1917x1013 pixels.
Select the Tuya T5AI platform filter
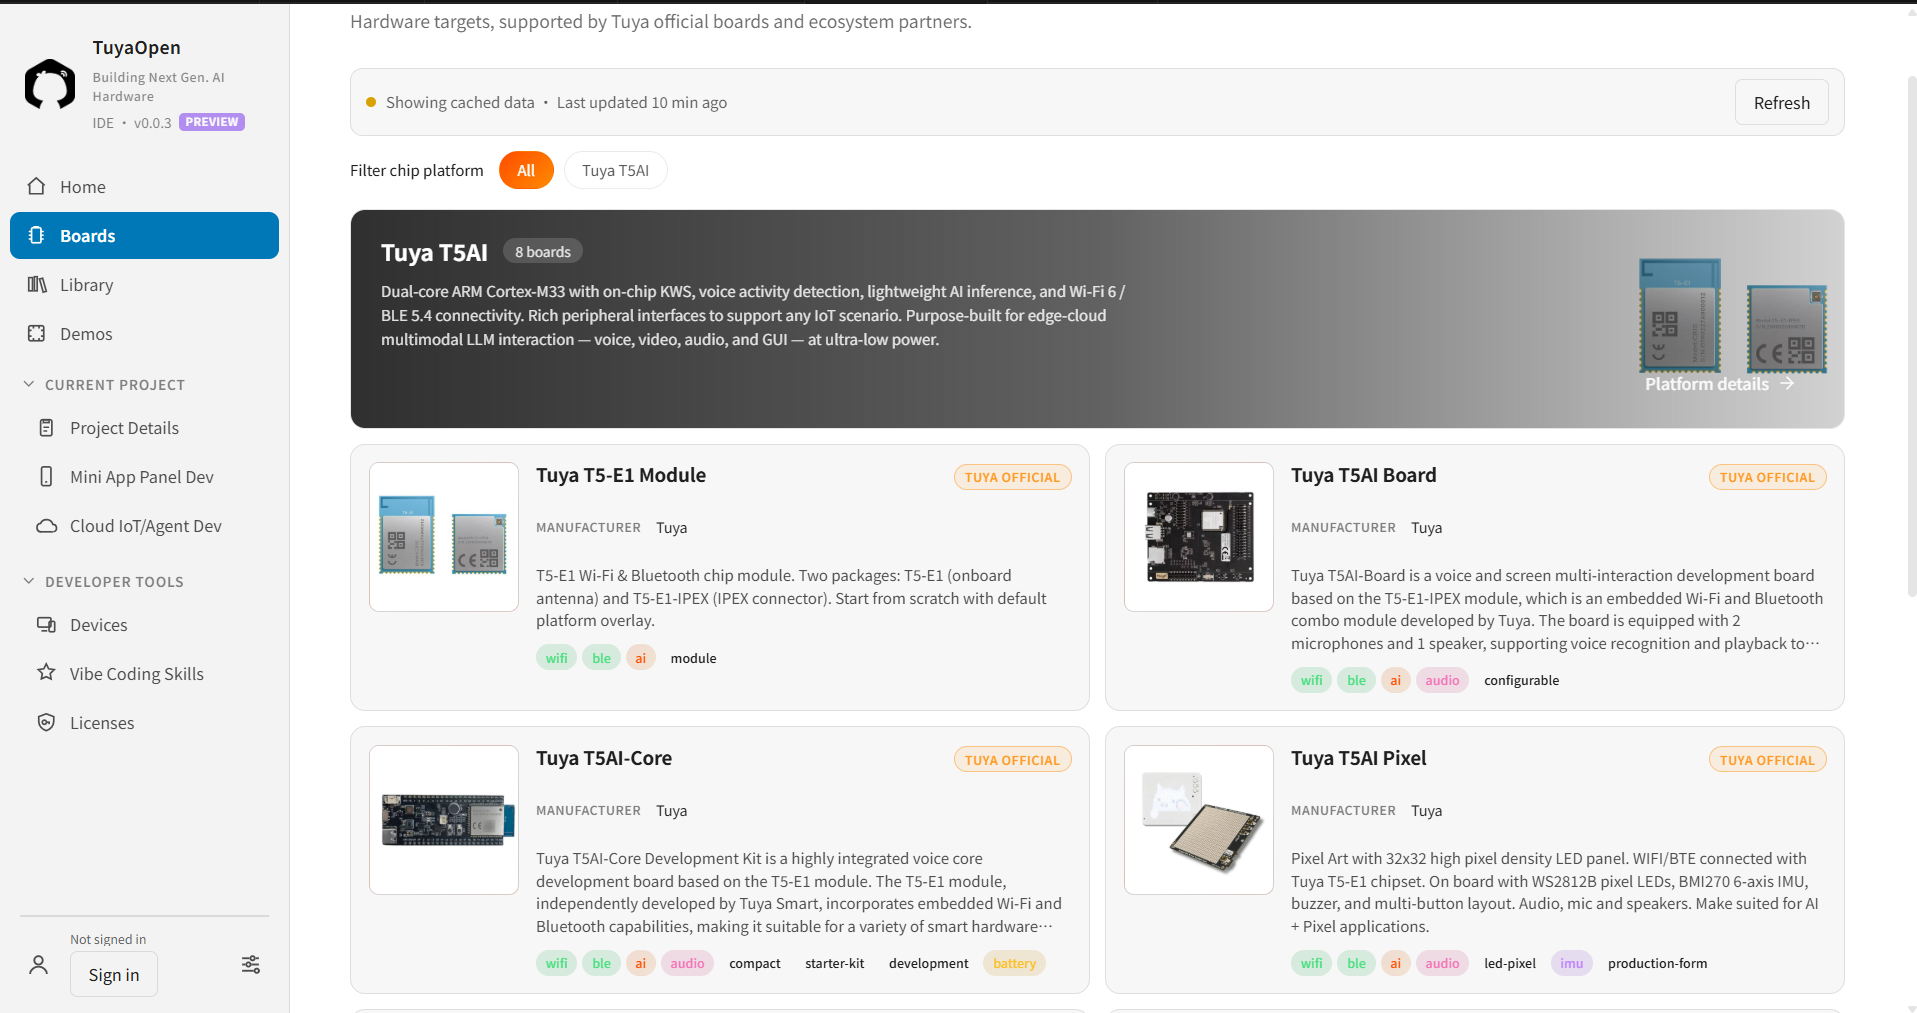click(615, 170)
